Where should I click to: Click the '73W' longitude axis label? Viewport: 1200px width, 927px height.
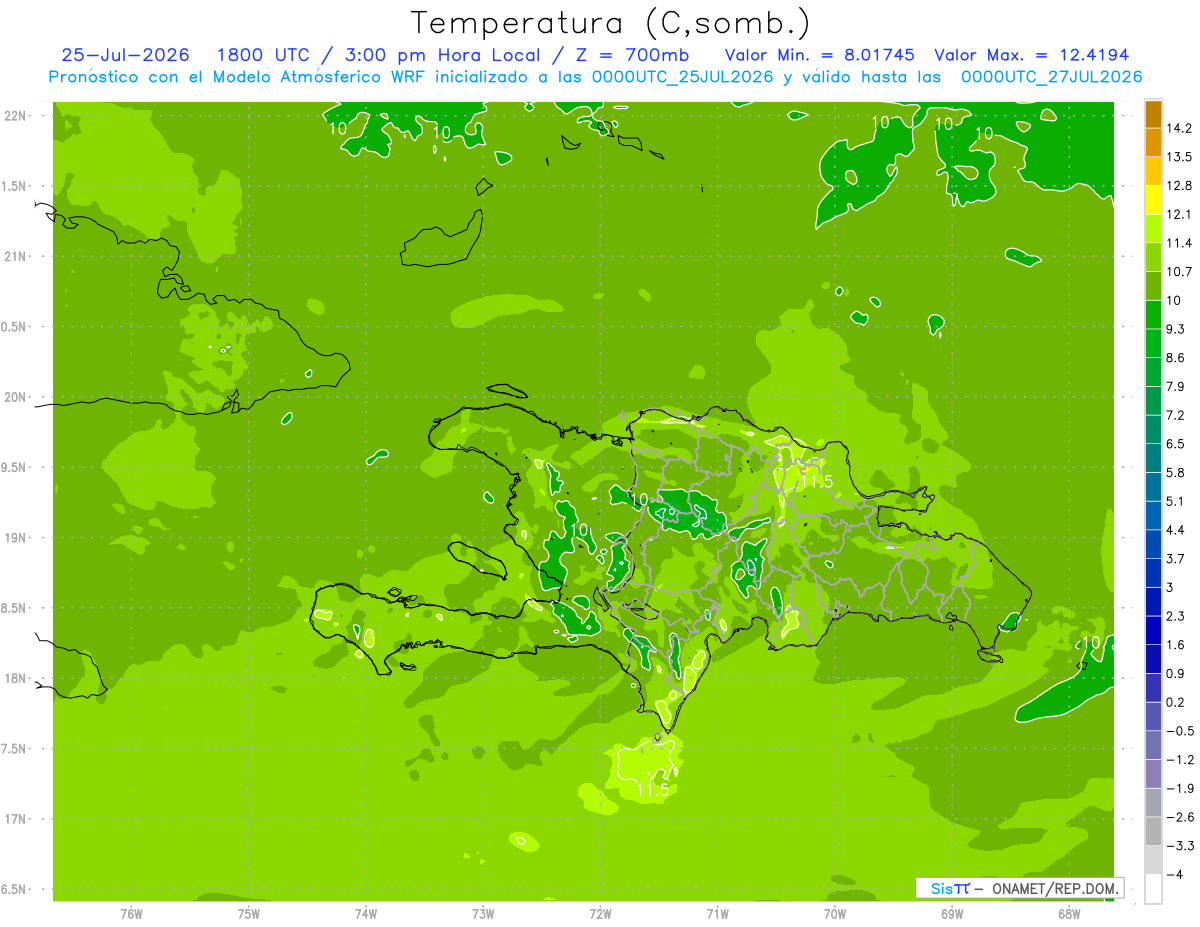483,914
